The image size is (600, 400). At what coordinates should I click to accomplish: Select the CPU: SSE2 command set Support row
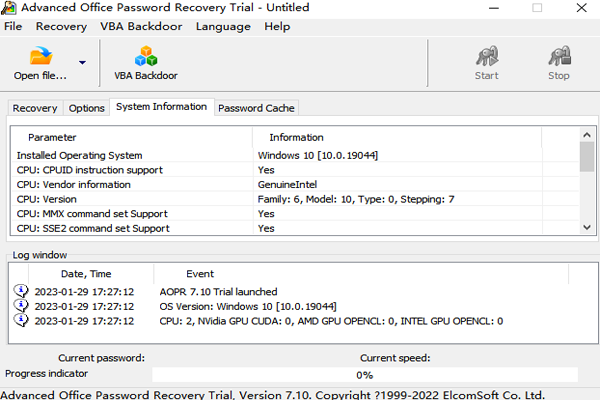[295, 228]
